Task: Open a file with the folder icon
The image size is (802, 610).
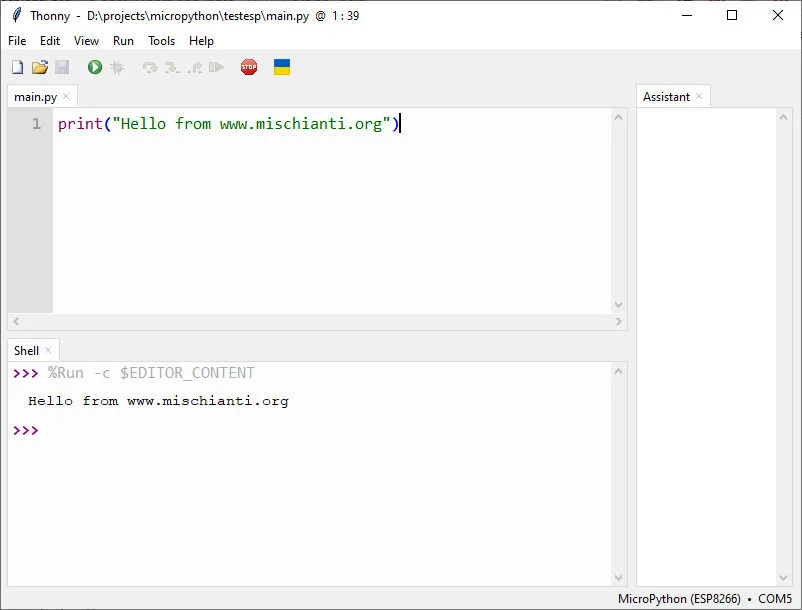Action: point(40,67)
